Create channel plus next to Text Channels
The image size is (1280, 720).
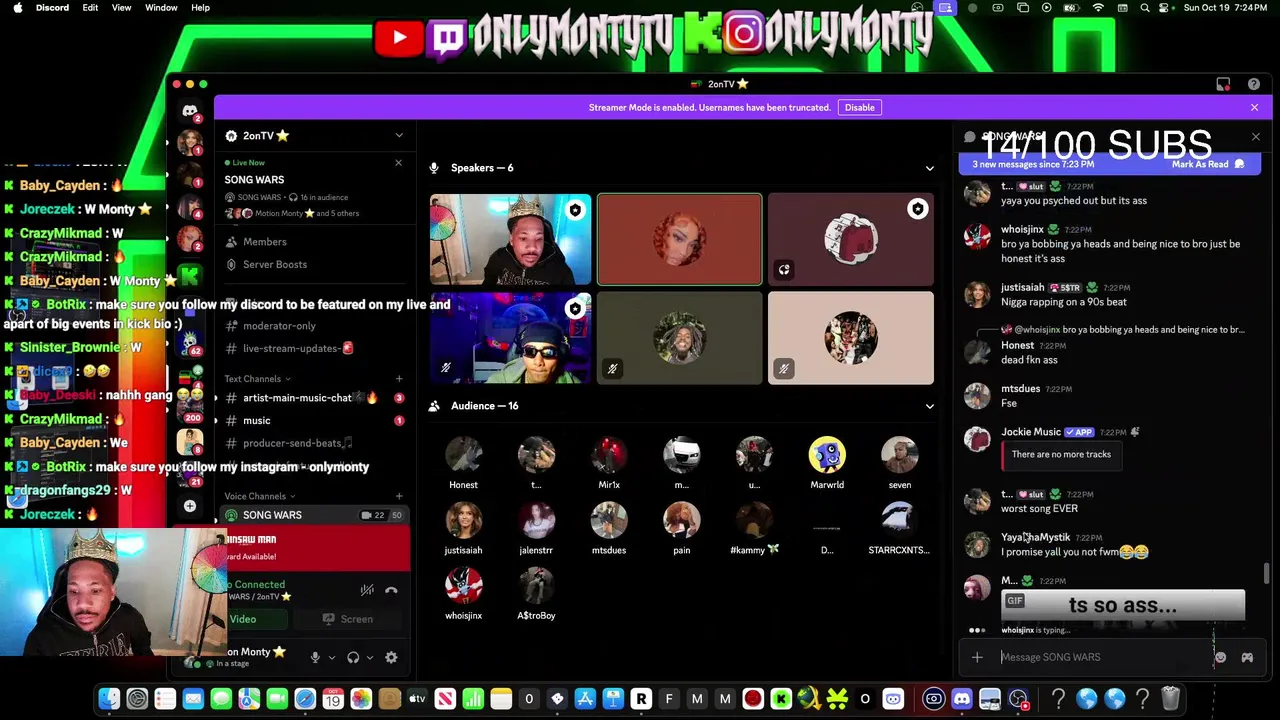(x=399, y=379)
